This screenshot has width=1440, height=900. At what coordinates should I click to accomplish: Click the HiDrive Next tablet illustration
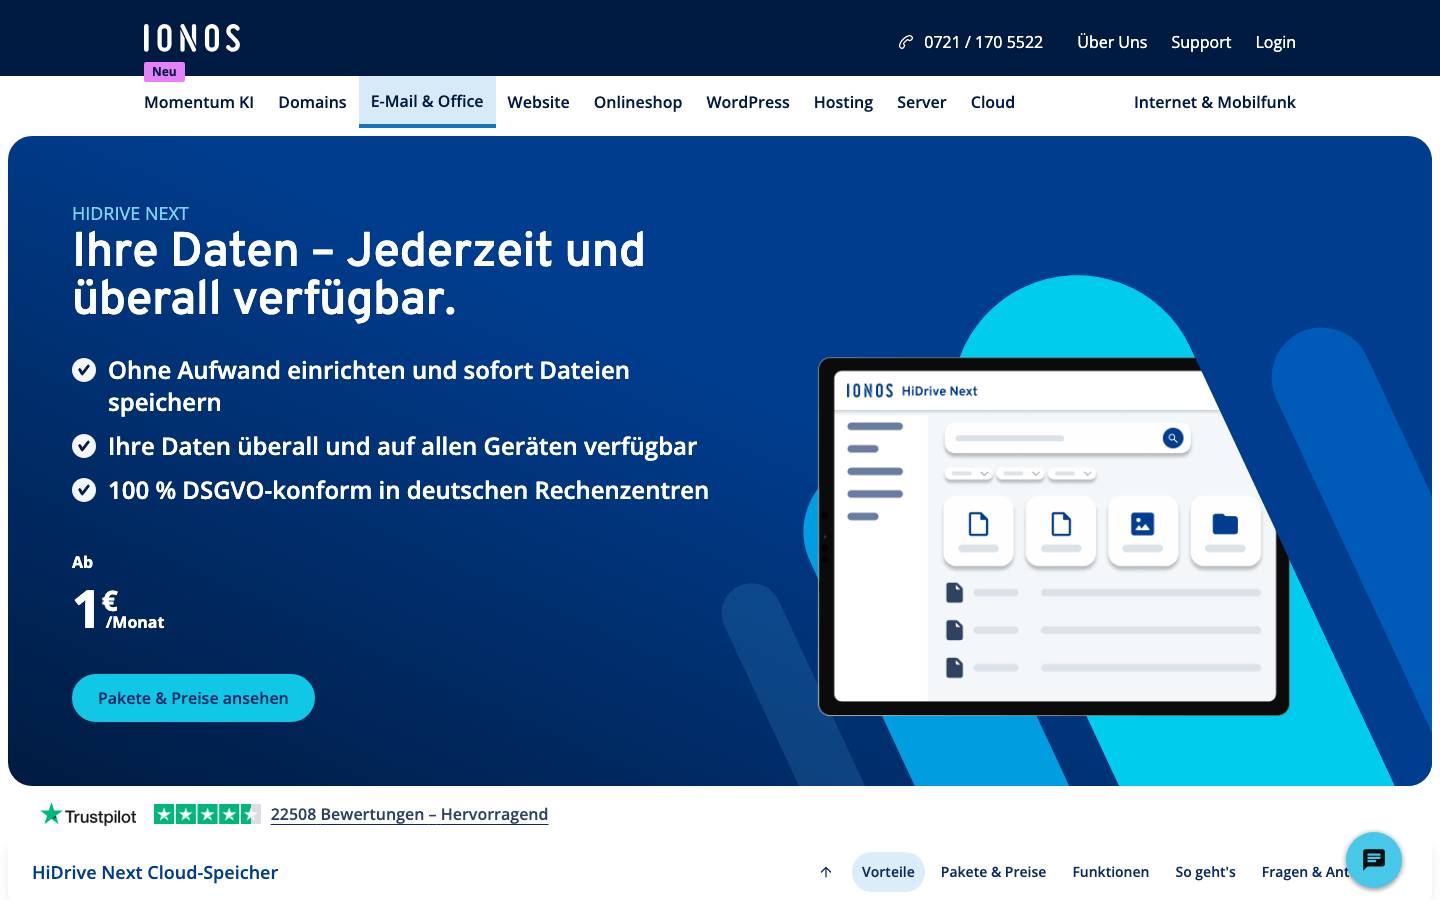coord(1053,536)
